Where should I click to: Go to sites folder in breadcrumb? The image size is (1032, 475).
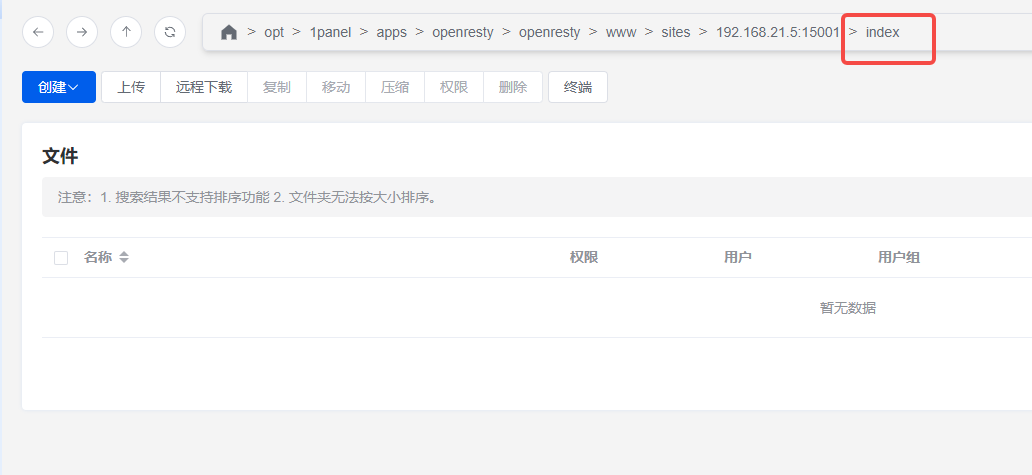[676, 32]
